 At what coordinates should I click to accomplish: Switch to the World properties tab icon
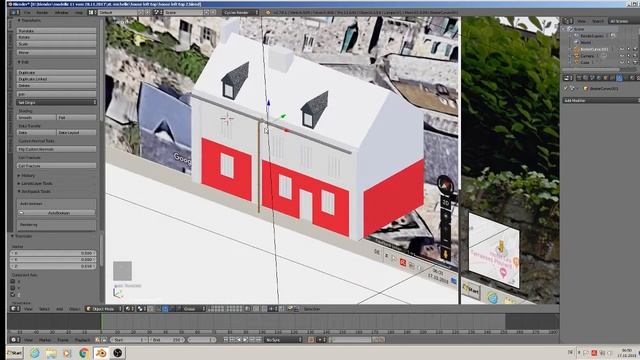599,78
